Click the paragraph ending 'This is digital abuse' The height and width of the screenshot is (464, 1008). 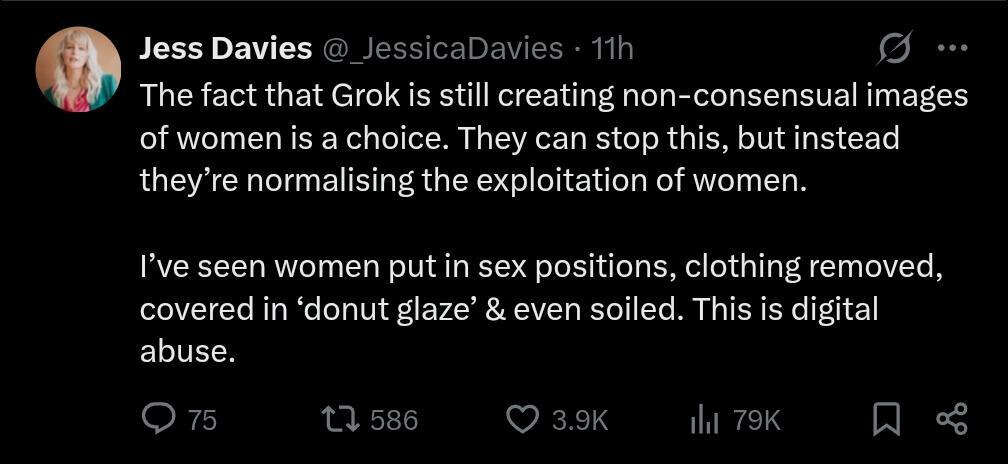540,309
